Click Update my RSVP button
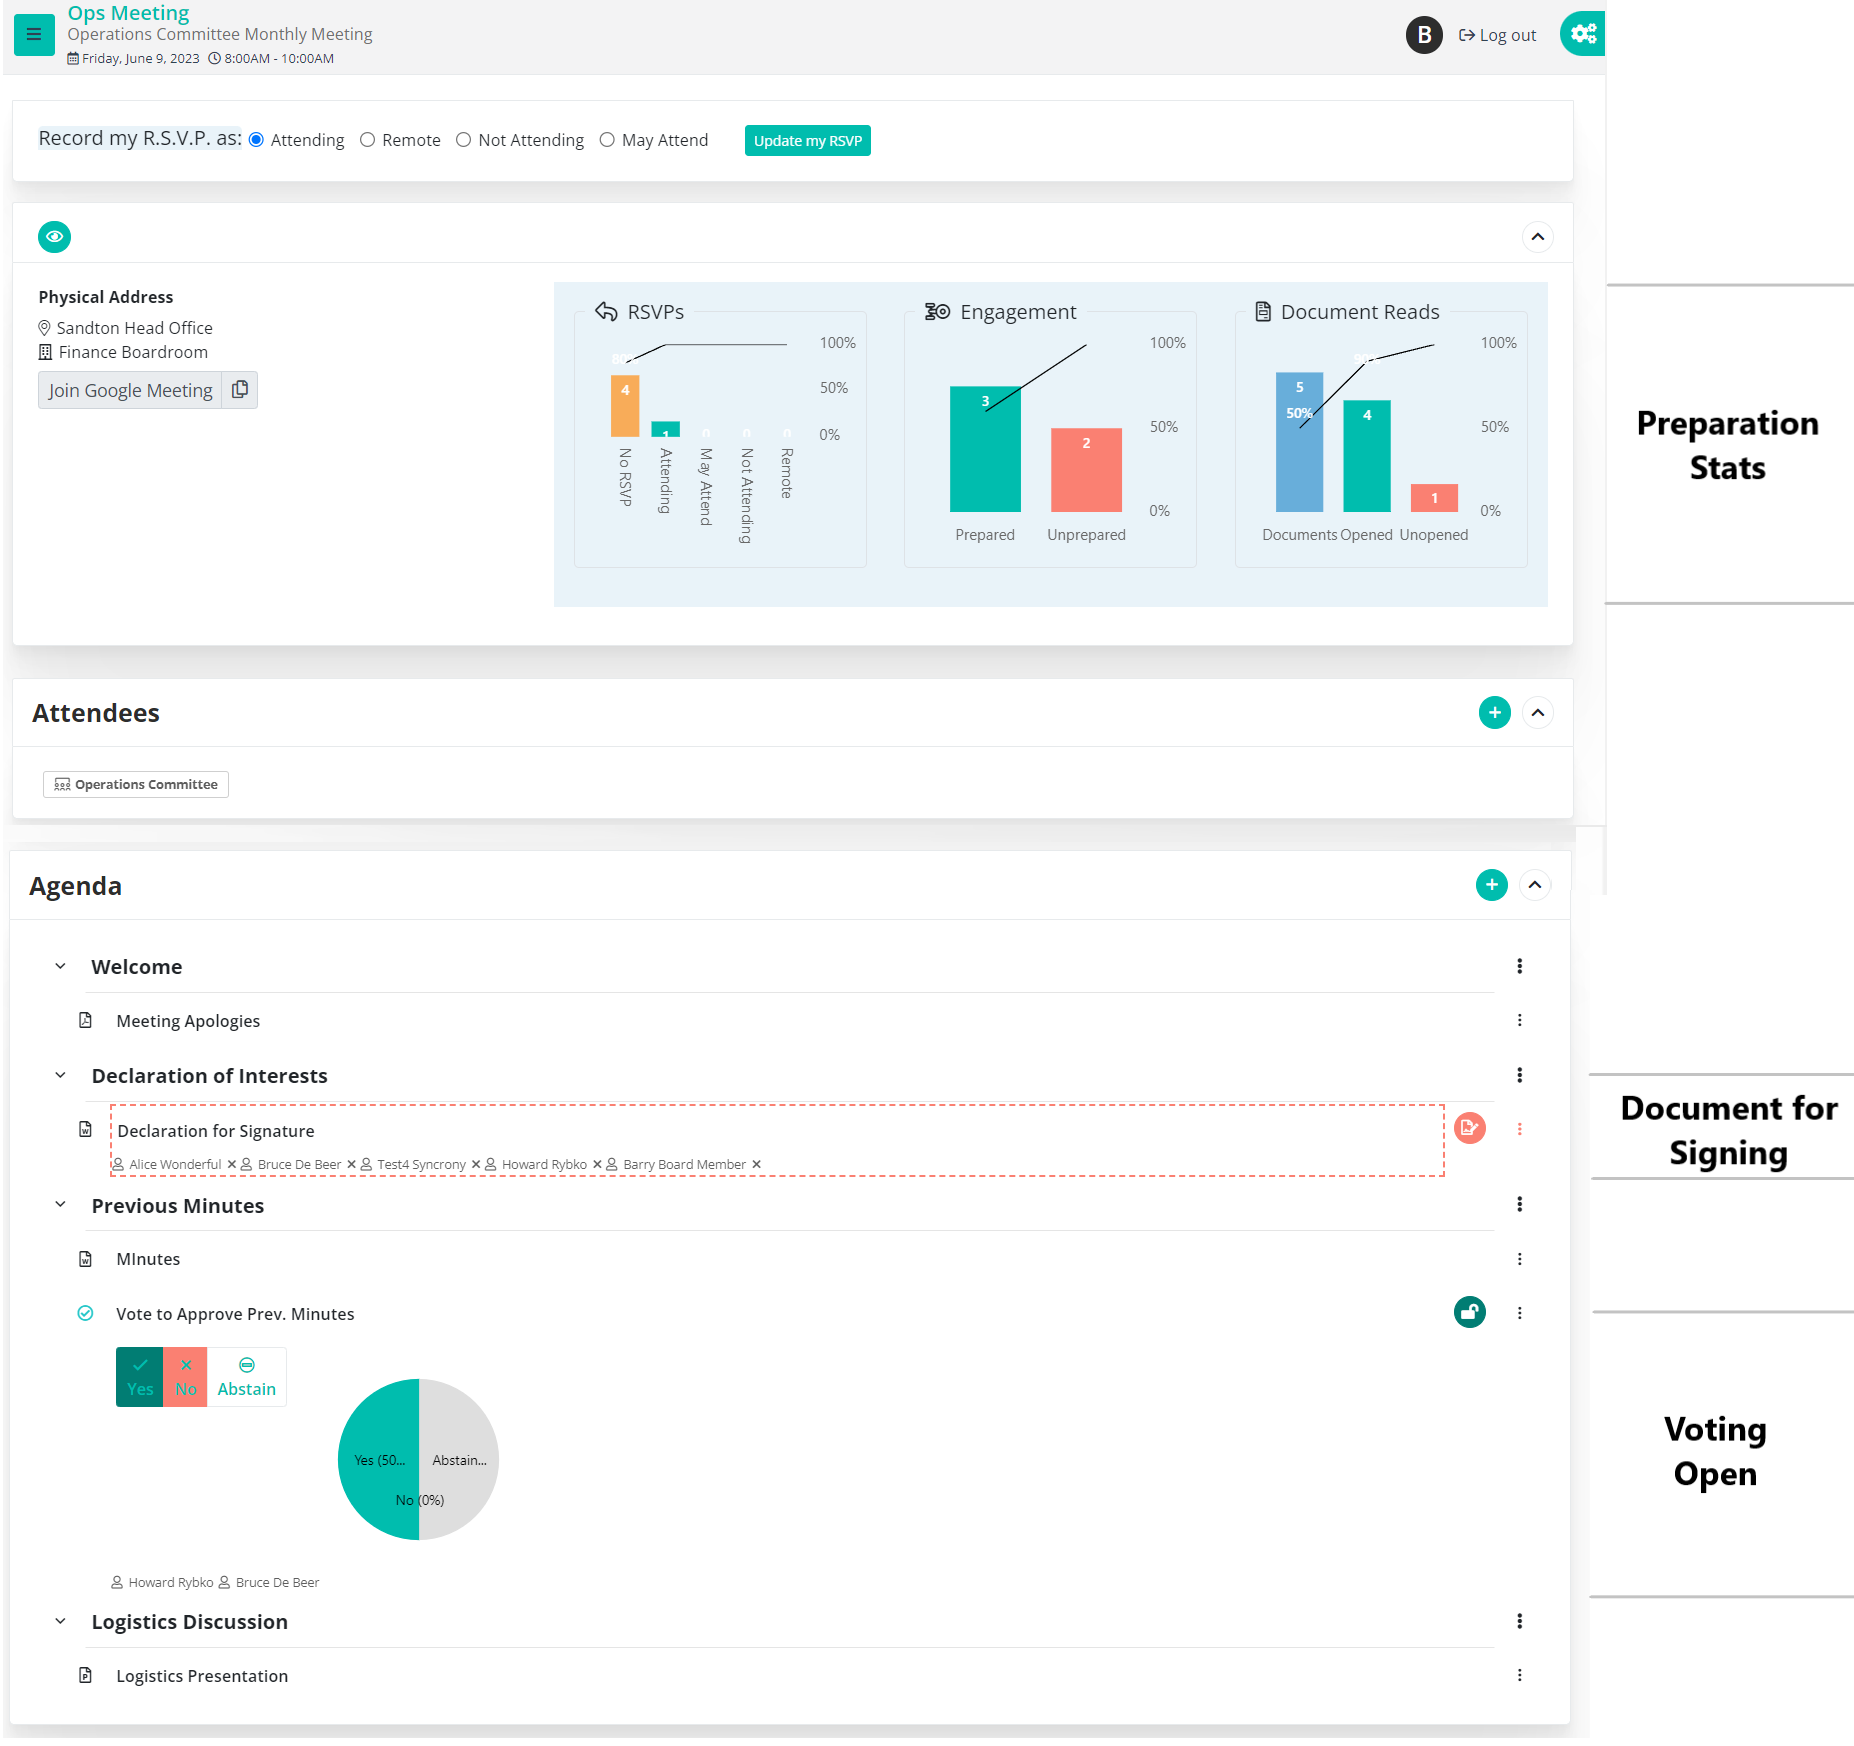Screen dimensions: 1854x1746 808,141
